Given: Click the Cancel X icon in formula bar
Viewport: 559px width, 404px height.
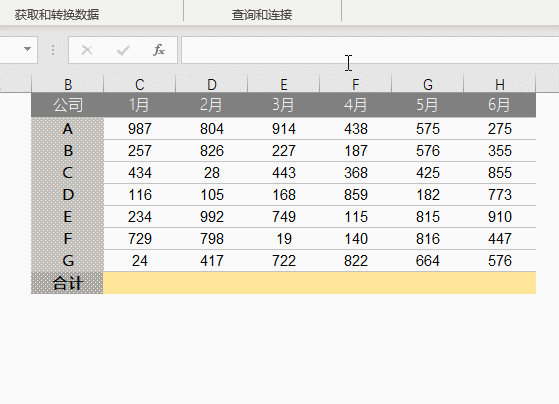Looking at the screenshot, I should (87, 50).
